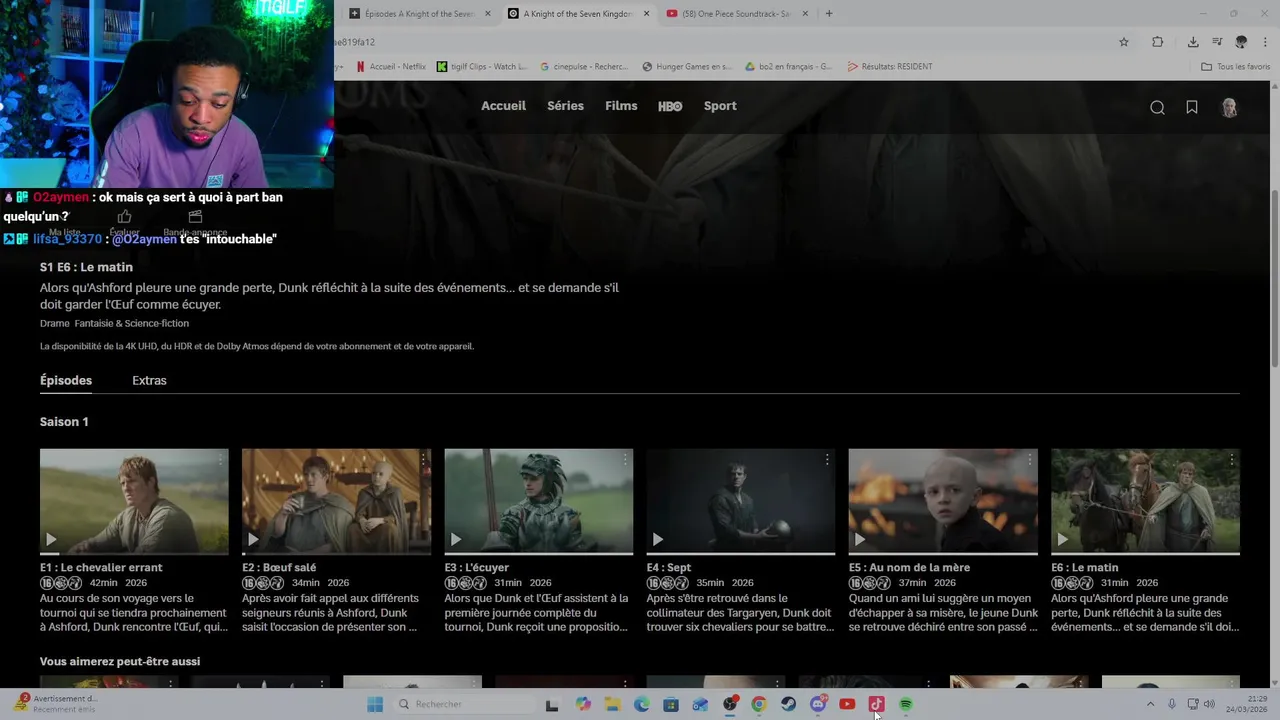
Task: Click the browser address bar
Action: tap(720, 42)
